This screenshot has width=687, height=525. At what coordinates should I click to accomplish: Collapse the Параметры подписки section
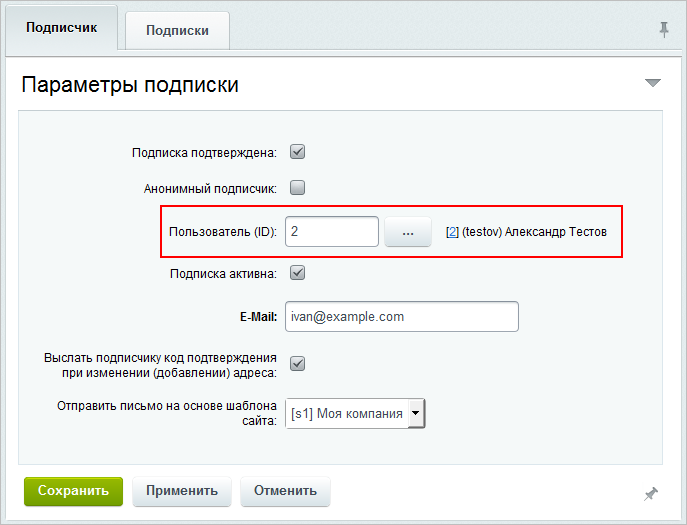pos(653,83)
